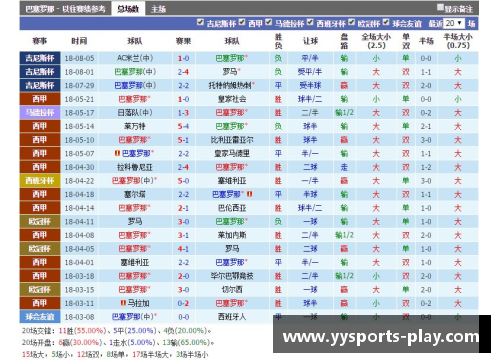Open 切尔西 team link
Image resolution: width=500 pixels, height=362 pixels.
pyautogui.click(x=232, y=289)
